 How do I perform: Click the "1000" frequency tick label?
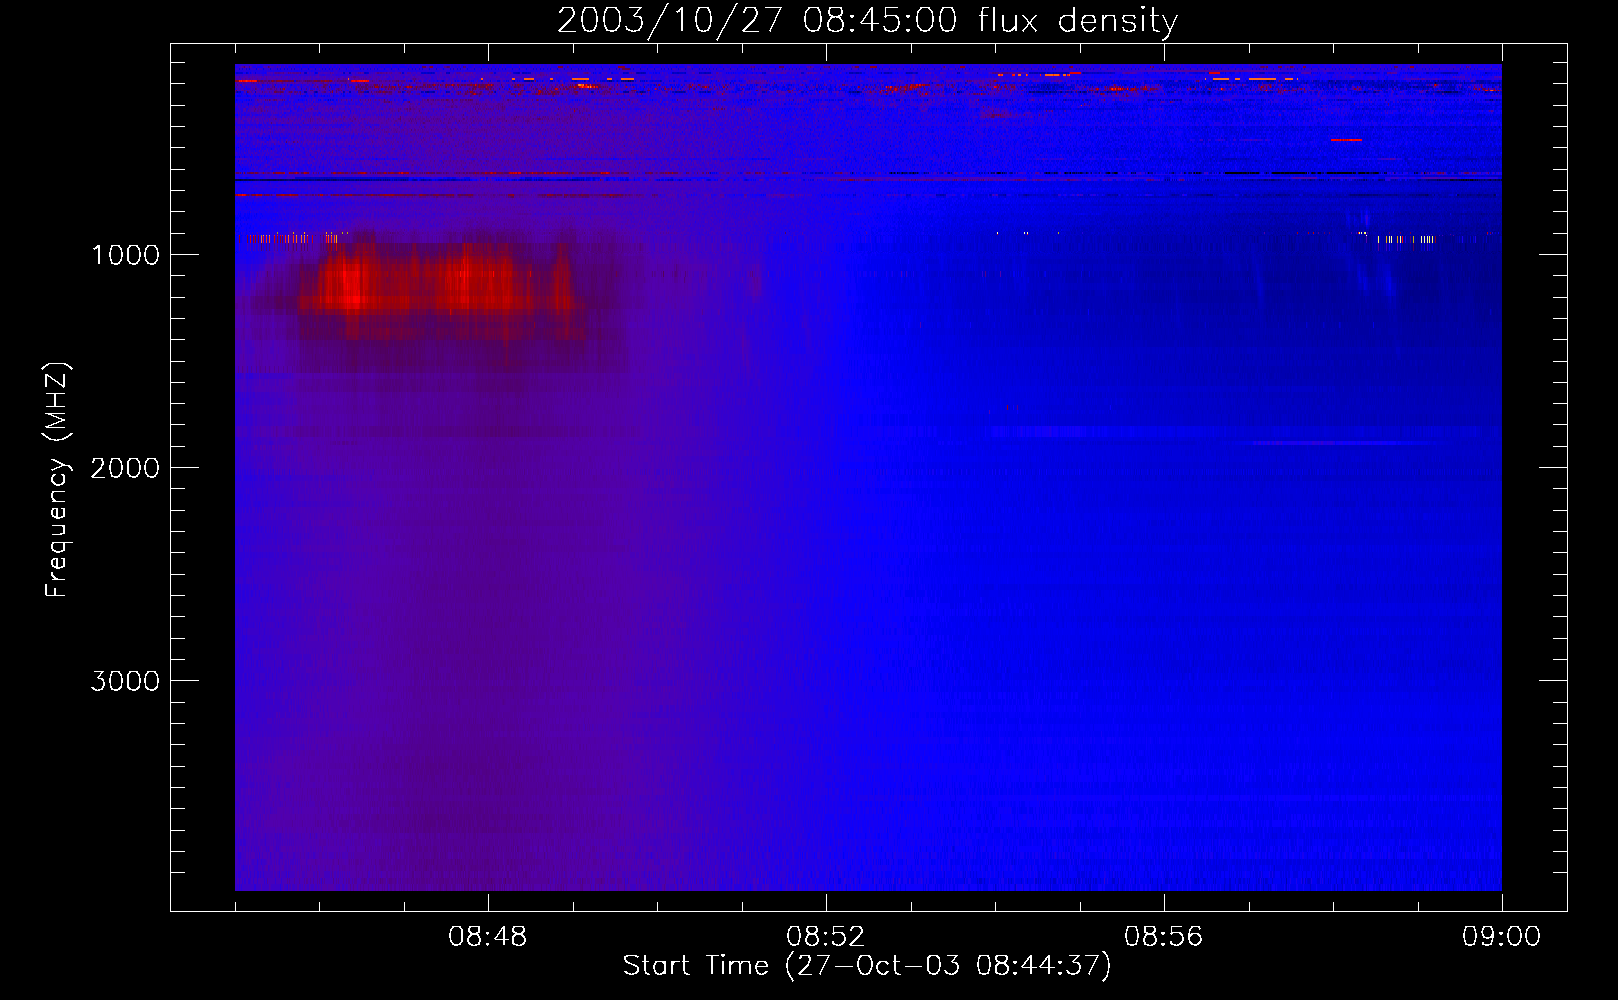pos(125,255)
